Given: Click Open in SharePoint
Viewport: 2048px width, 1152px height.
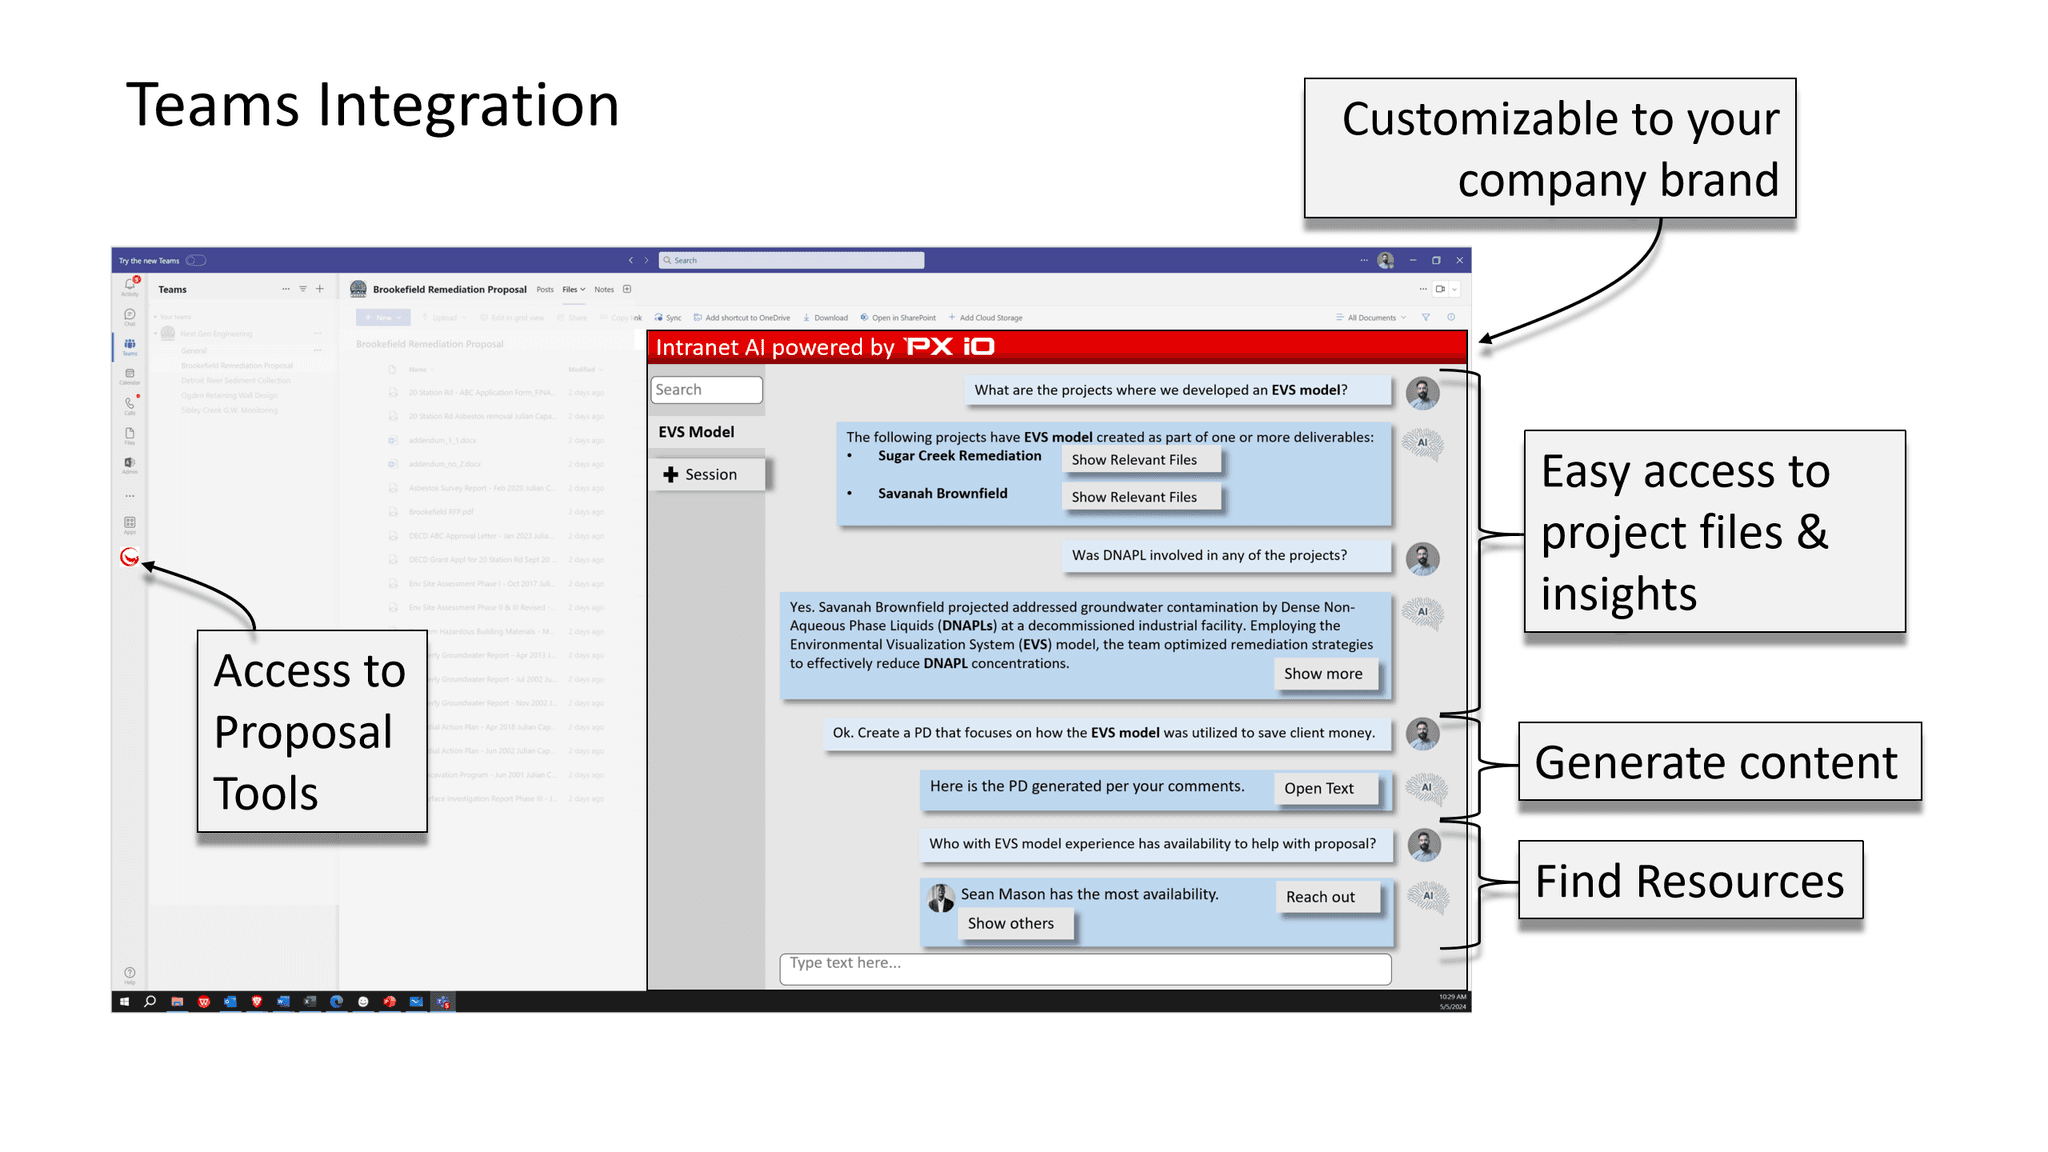Looking at the screenshot, I should (898, 318).
